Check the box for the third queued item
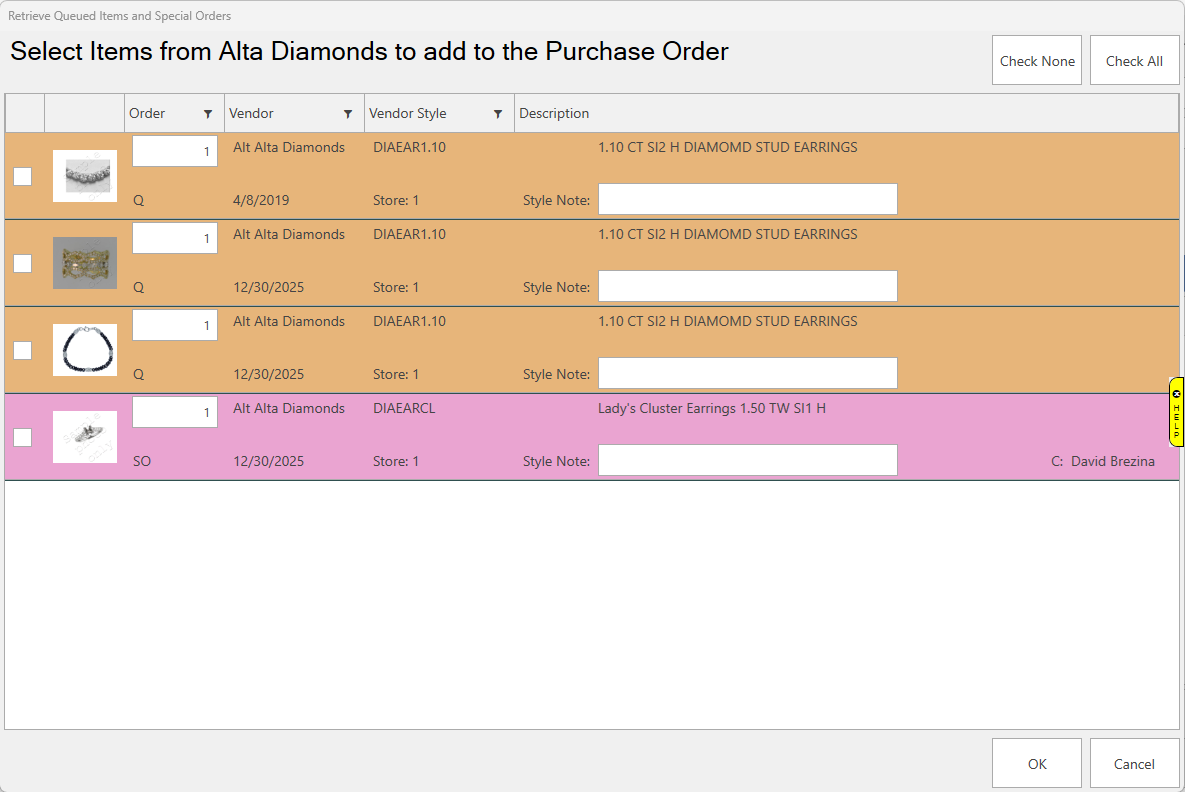 click(x=23, y=350)
